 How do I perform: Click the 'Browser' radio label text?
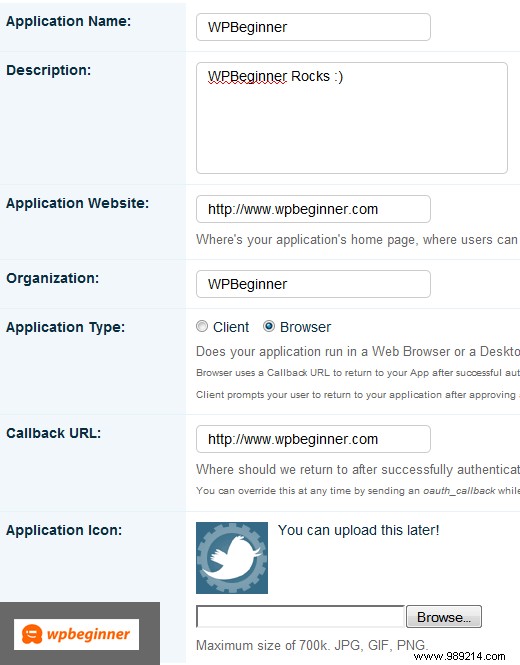click(x=305, y=327)
